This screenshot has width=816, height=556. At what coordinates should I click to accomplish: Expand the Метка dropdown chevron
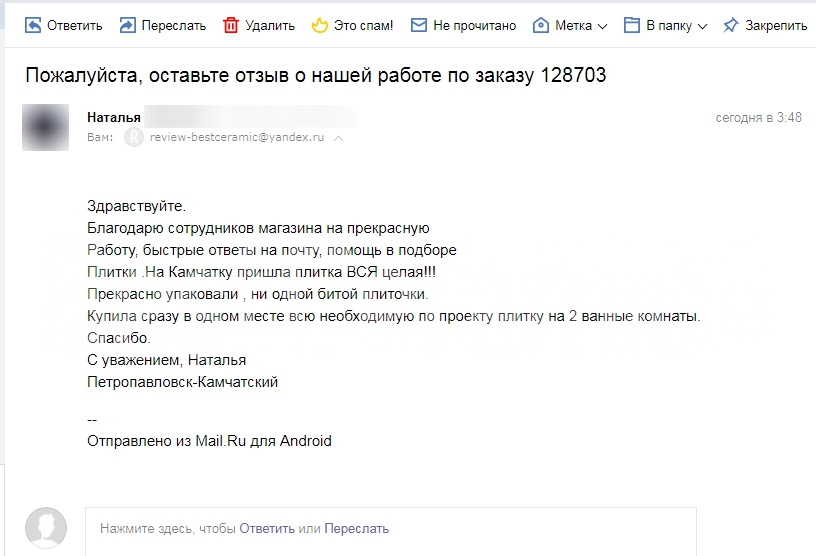pos(602,27)
